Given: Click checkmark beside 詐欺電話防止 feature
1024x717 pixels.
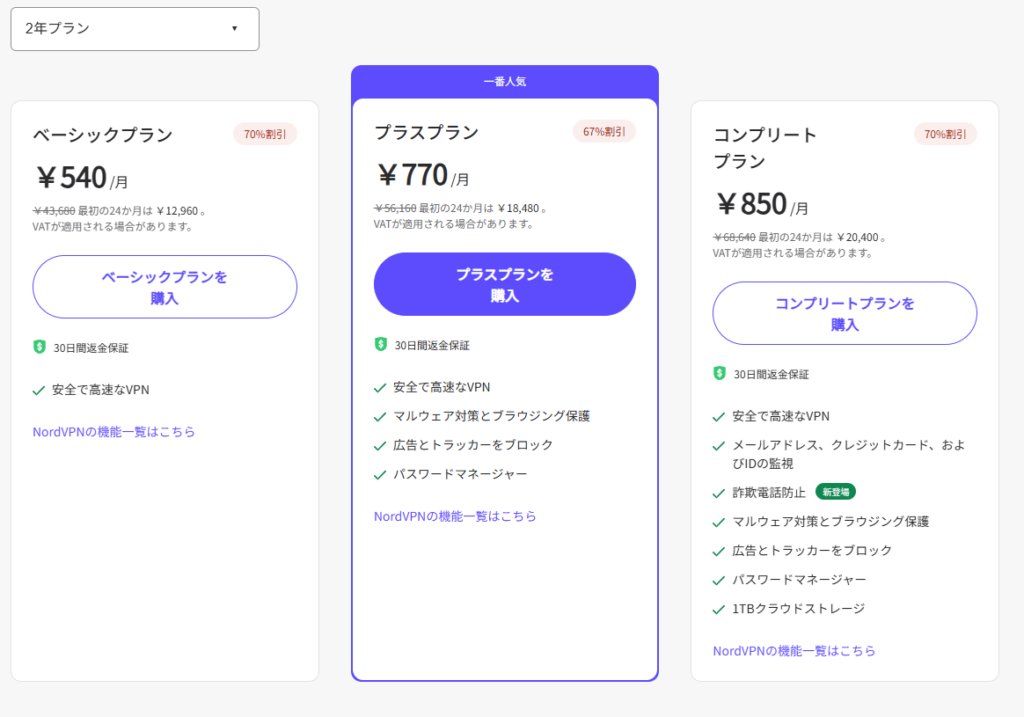Looking at the screenshot, I should pyautogui.click(x=719, y=492).
